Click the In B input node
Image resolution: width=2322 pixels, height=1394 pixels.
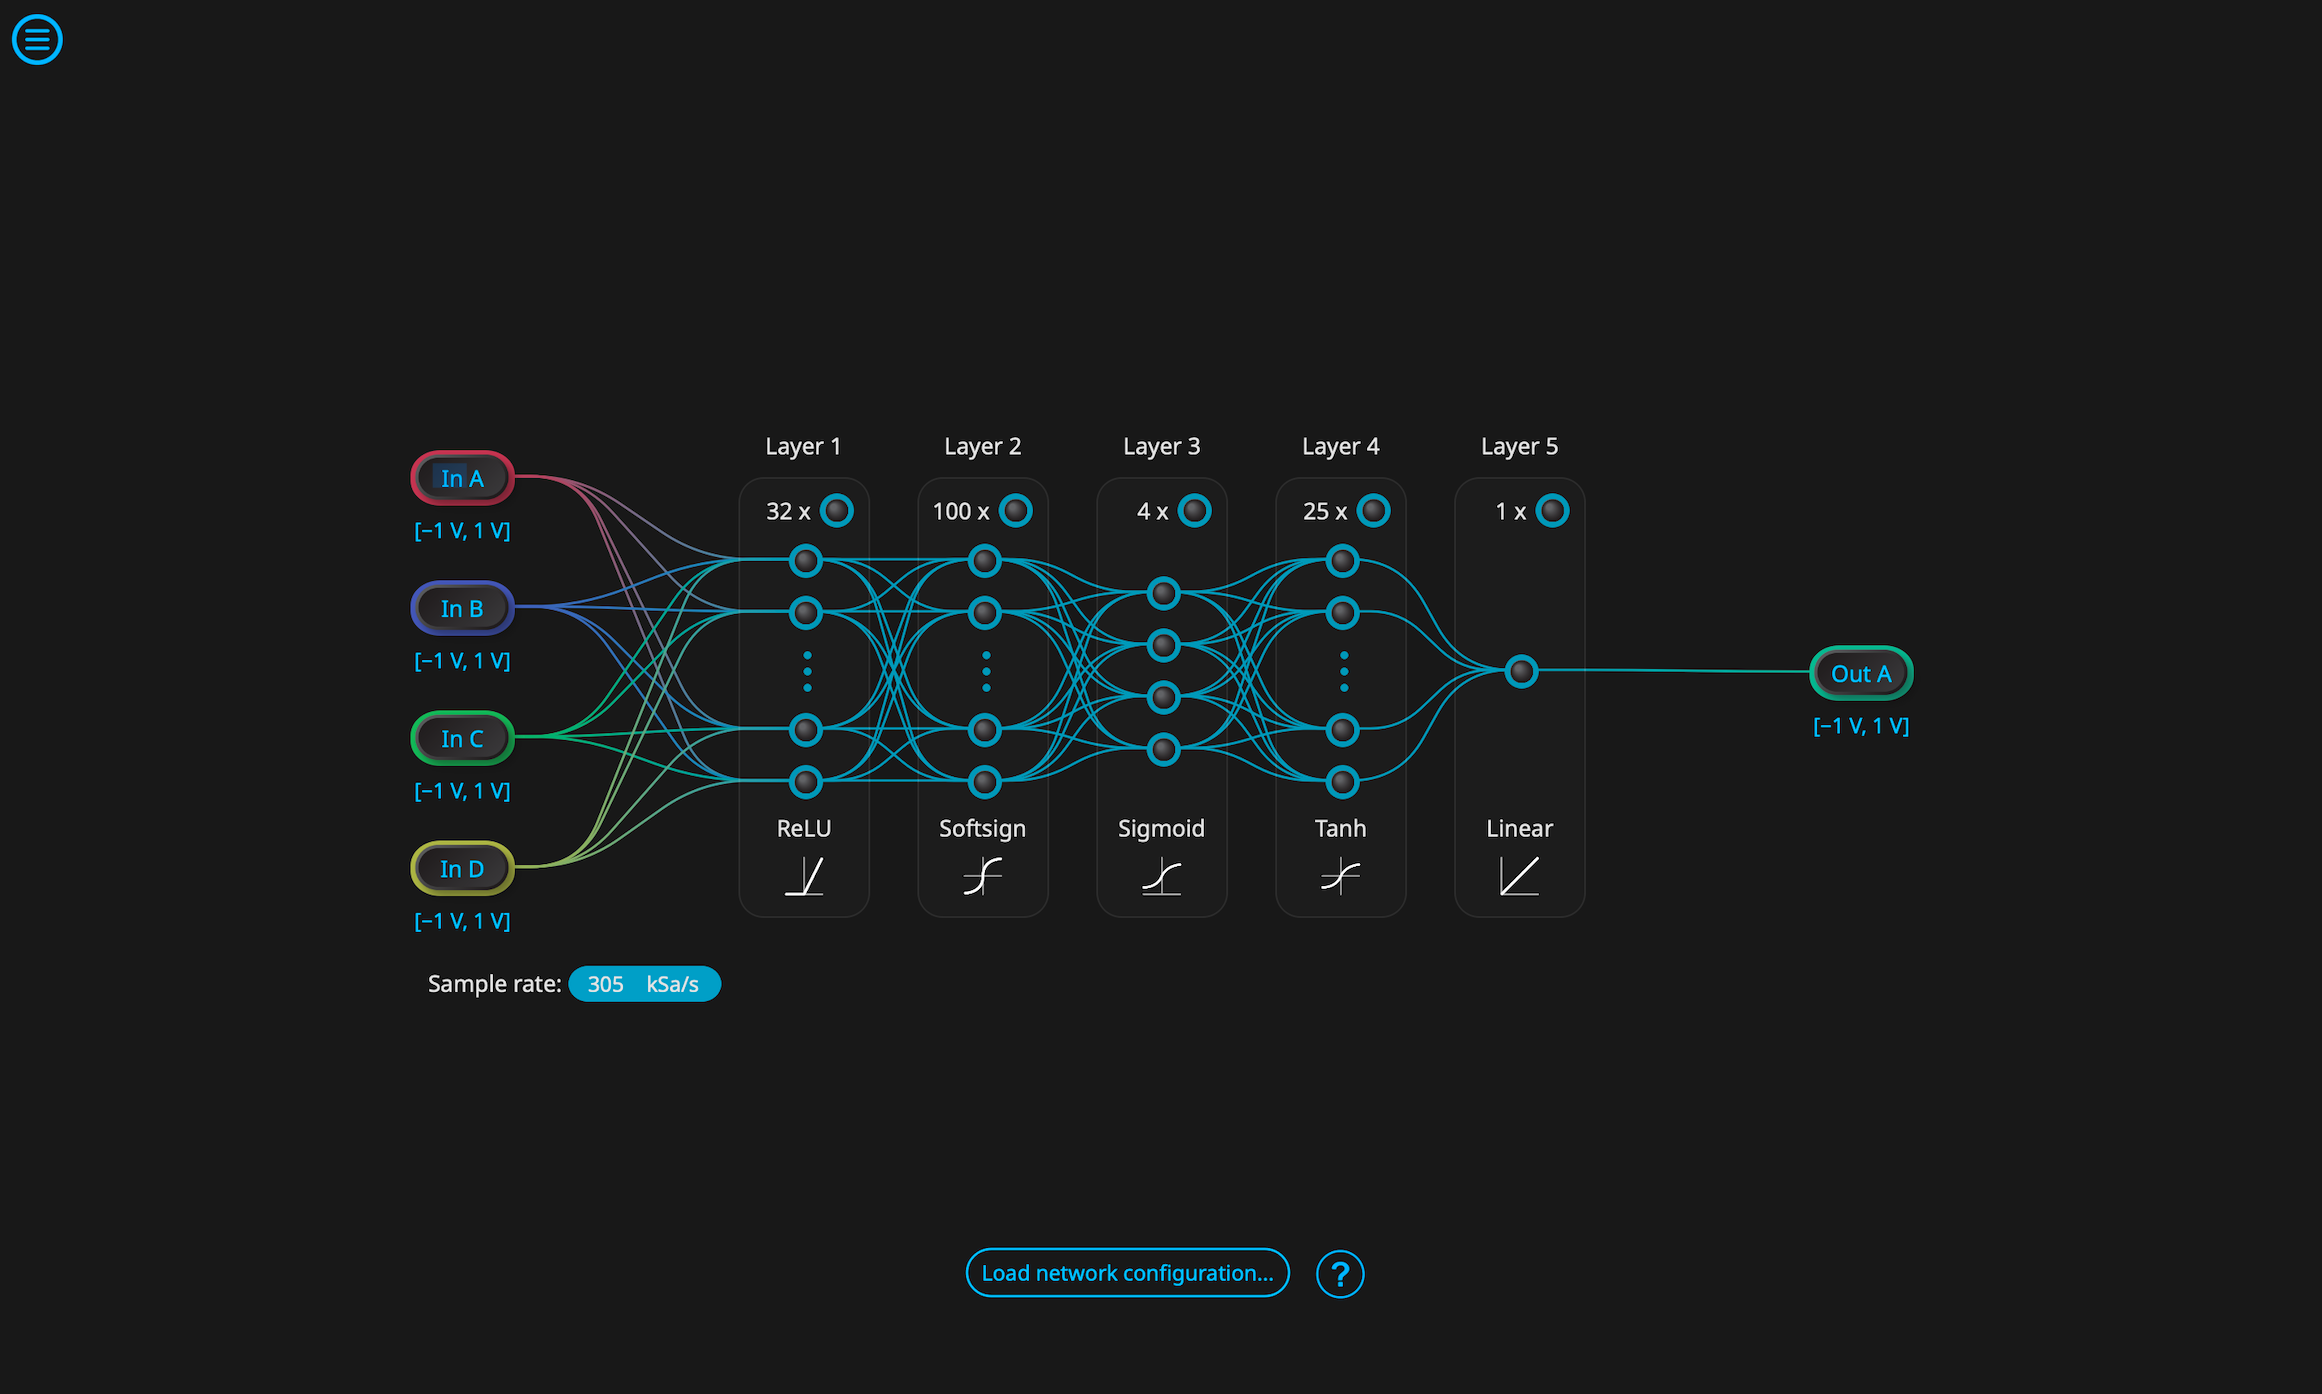click(462, 608)
